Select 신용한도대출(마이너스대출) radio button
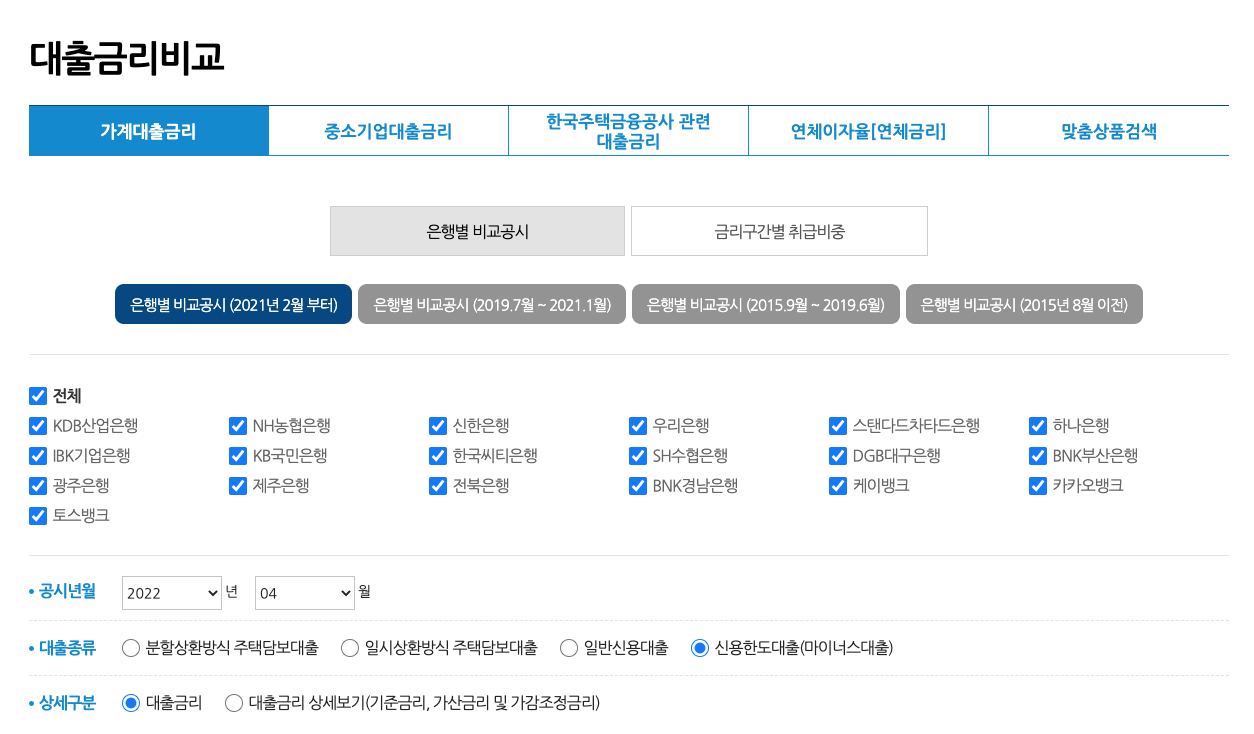Image resolution: width=1254 pixels, height=734 pixels. click(700, 648)
